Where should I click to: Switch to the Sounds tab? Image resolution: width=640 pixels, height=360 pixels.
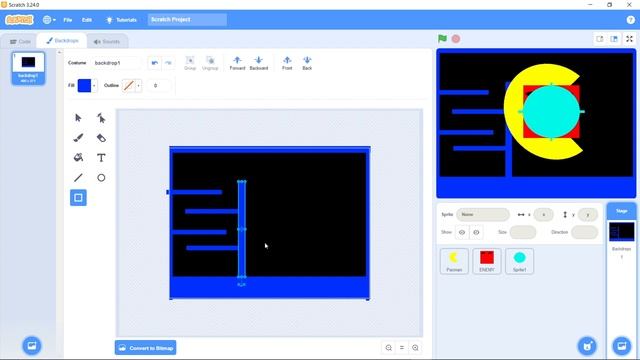[107, 41]
